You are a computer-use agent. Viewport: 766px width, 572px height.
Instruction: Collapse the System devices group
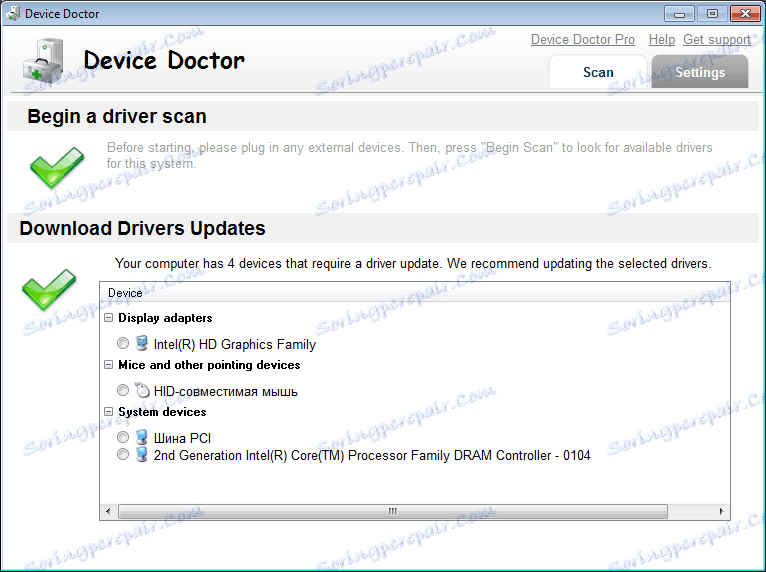tap(108, 412)
